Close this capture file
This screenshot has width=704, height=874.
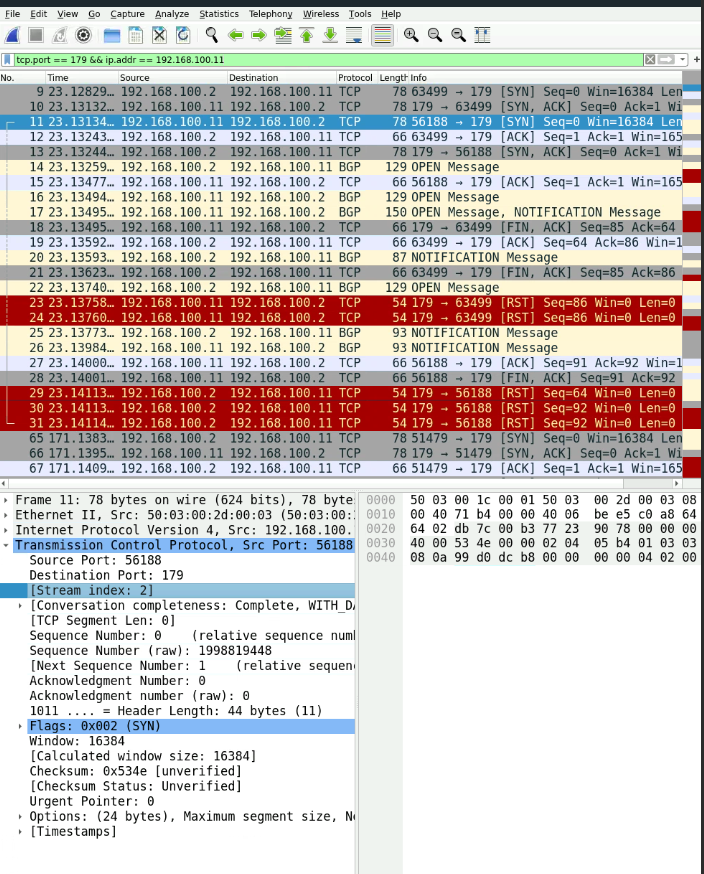coord(159,36)
